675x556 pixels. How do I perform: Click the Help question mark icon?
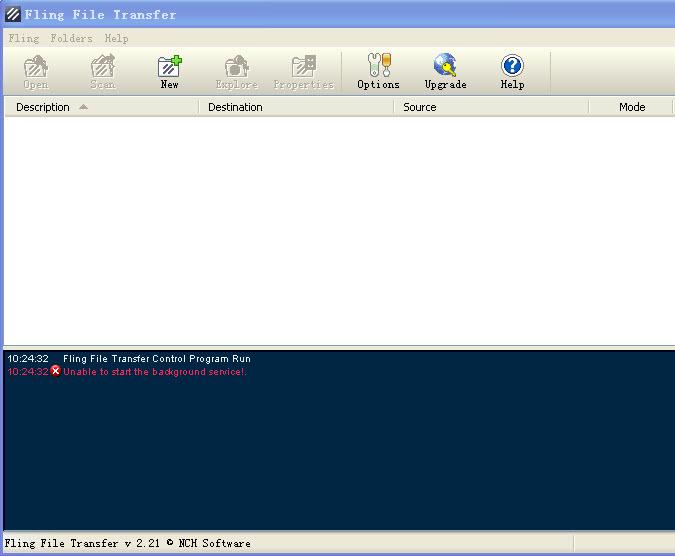coord(512,71)
